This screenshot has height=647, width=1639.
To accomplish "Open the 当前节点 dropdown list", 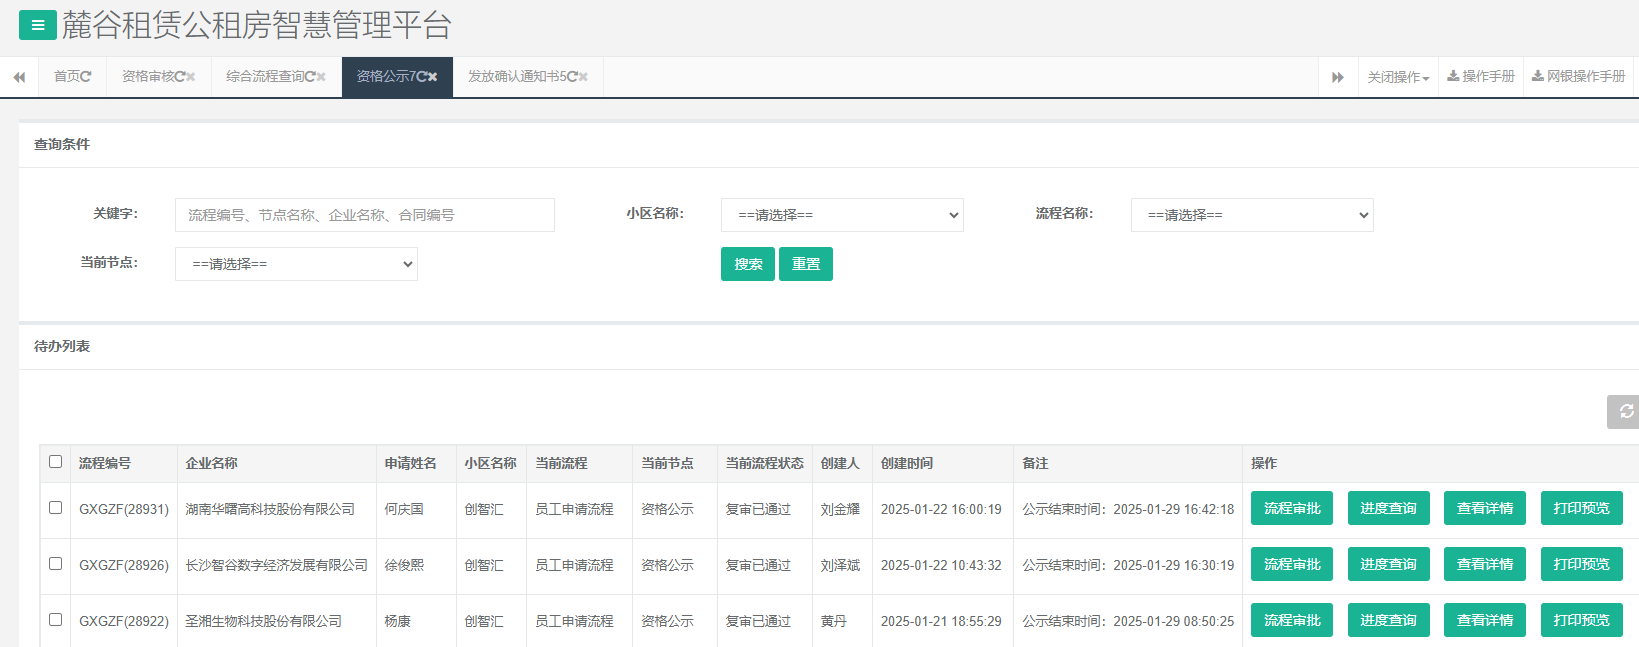I will coord(296,264).
